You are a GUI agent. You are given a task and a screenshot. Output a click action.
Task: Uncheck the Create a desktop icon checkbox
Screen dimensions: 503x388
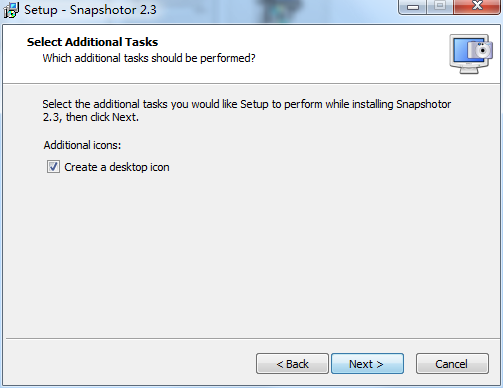point(53,167)
